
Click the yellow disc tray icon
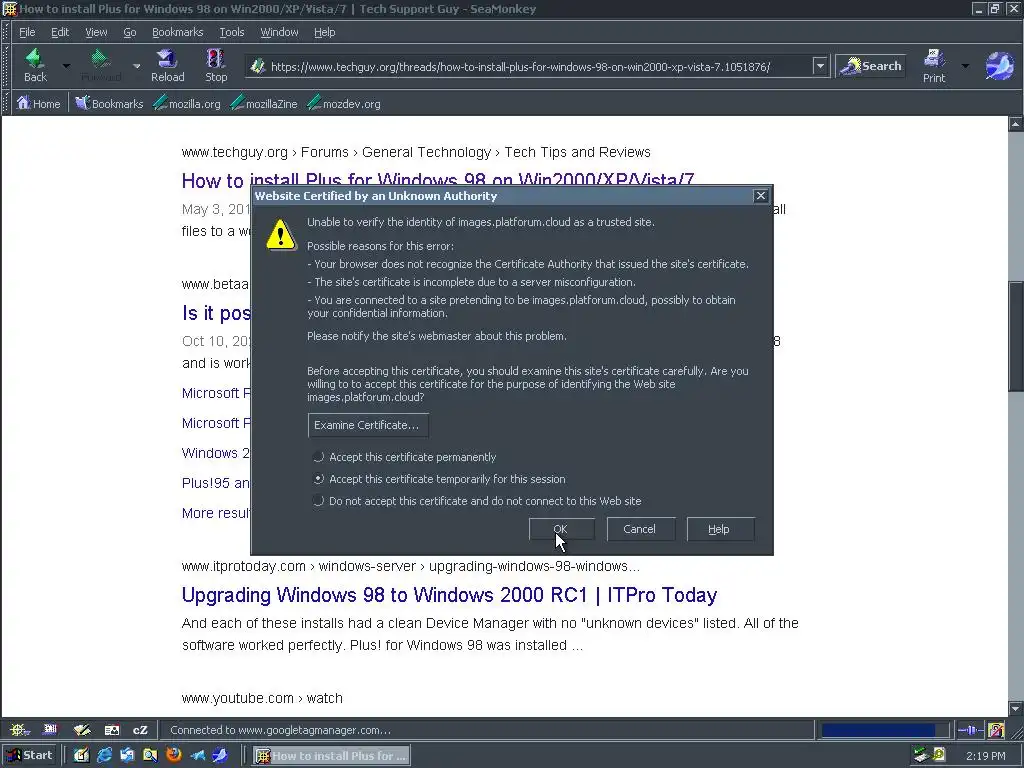pos(939,756)
